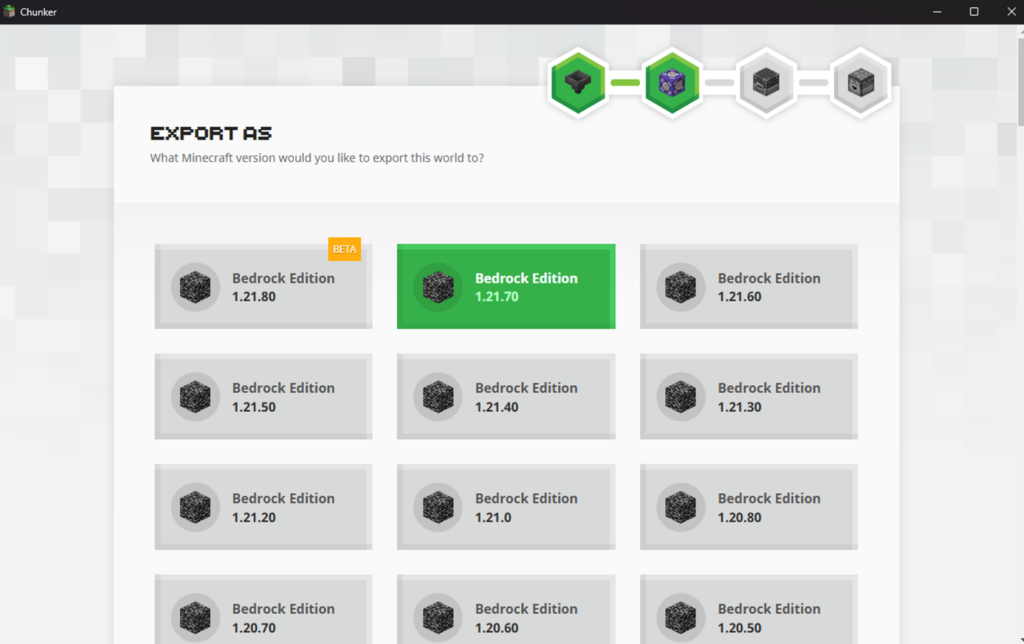Screen dimensions: 1024x644
Task: Click the Chunker app name in the title bar
Action: point(38,11)
